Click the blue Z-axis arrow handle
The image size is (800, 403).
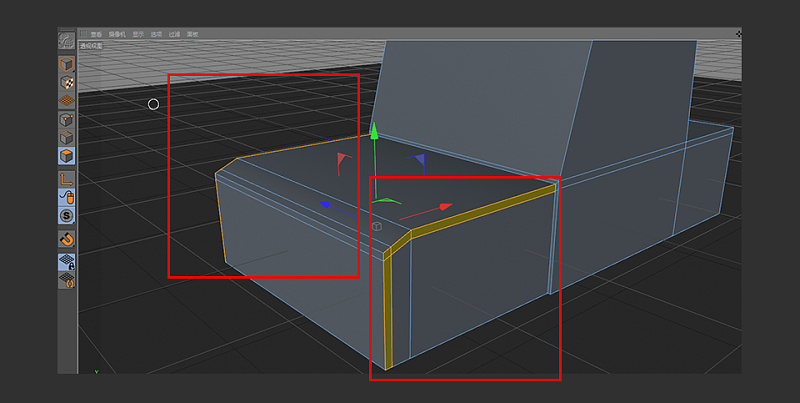[324, 205]
